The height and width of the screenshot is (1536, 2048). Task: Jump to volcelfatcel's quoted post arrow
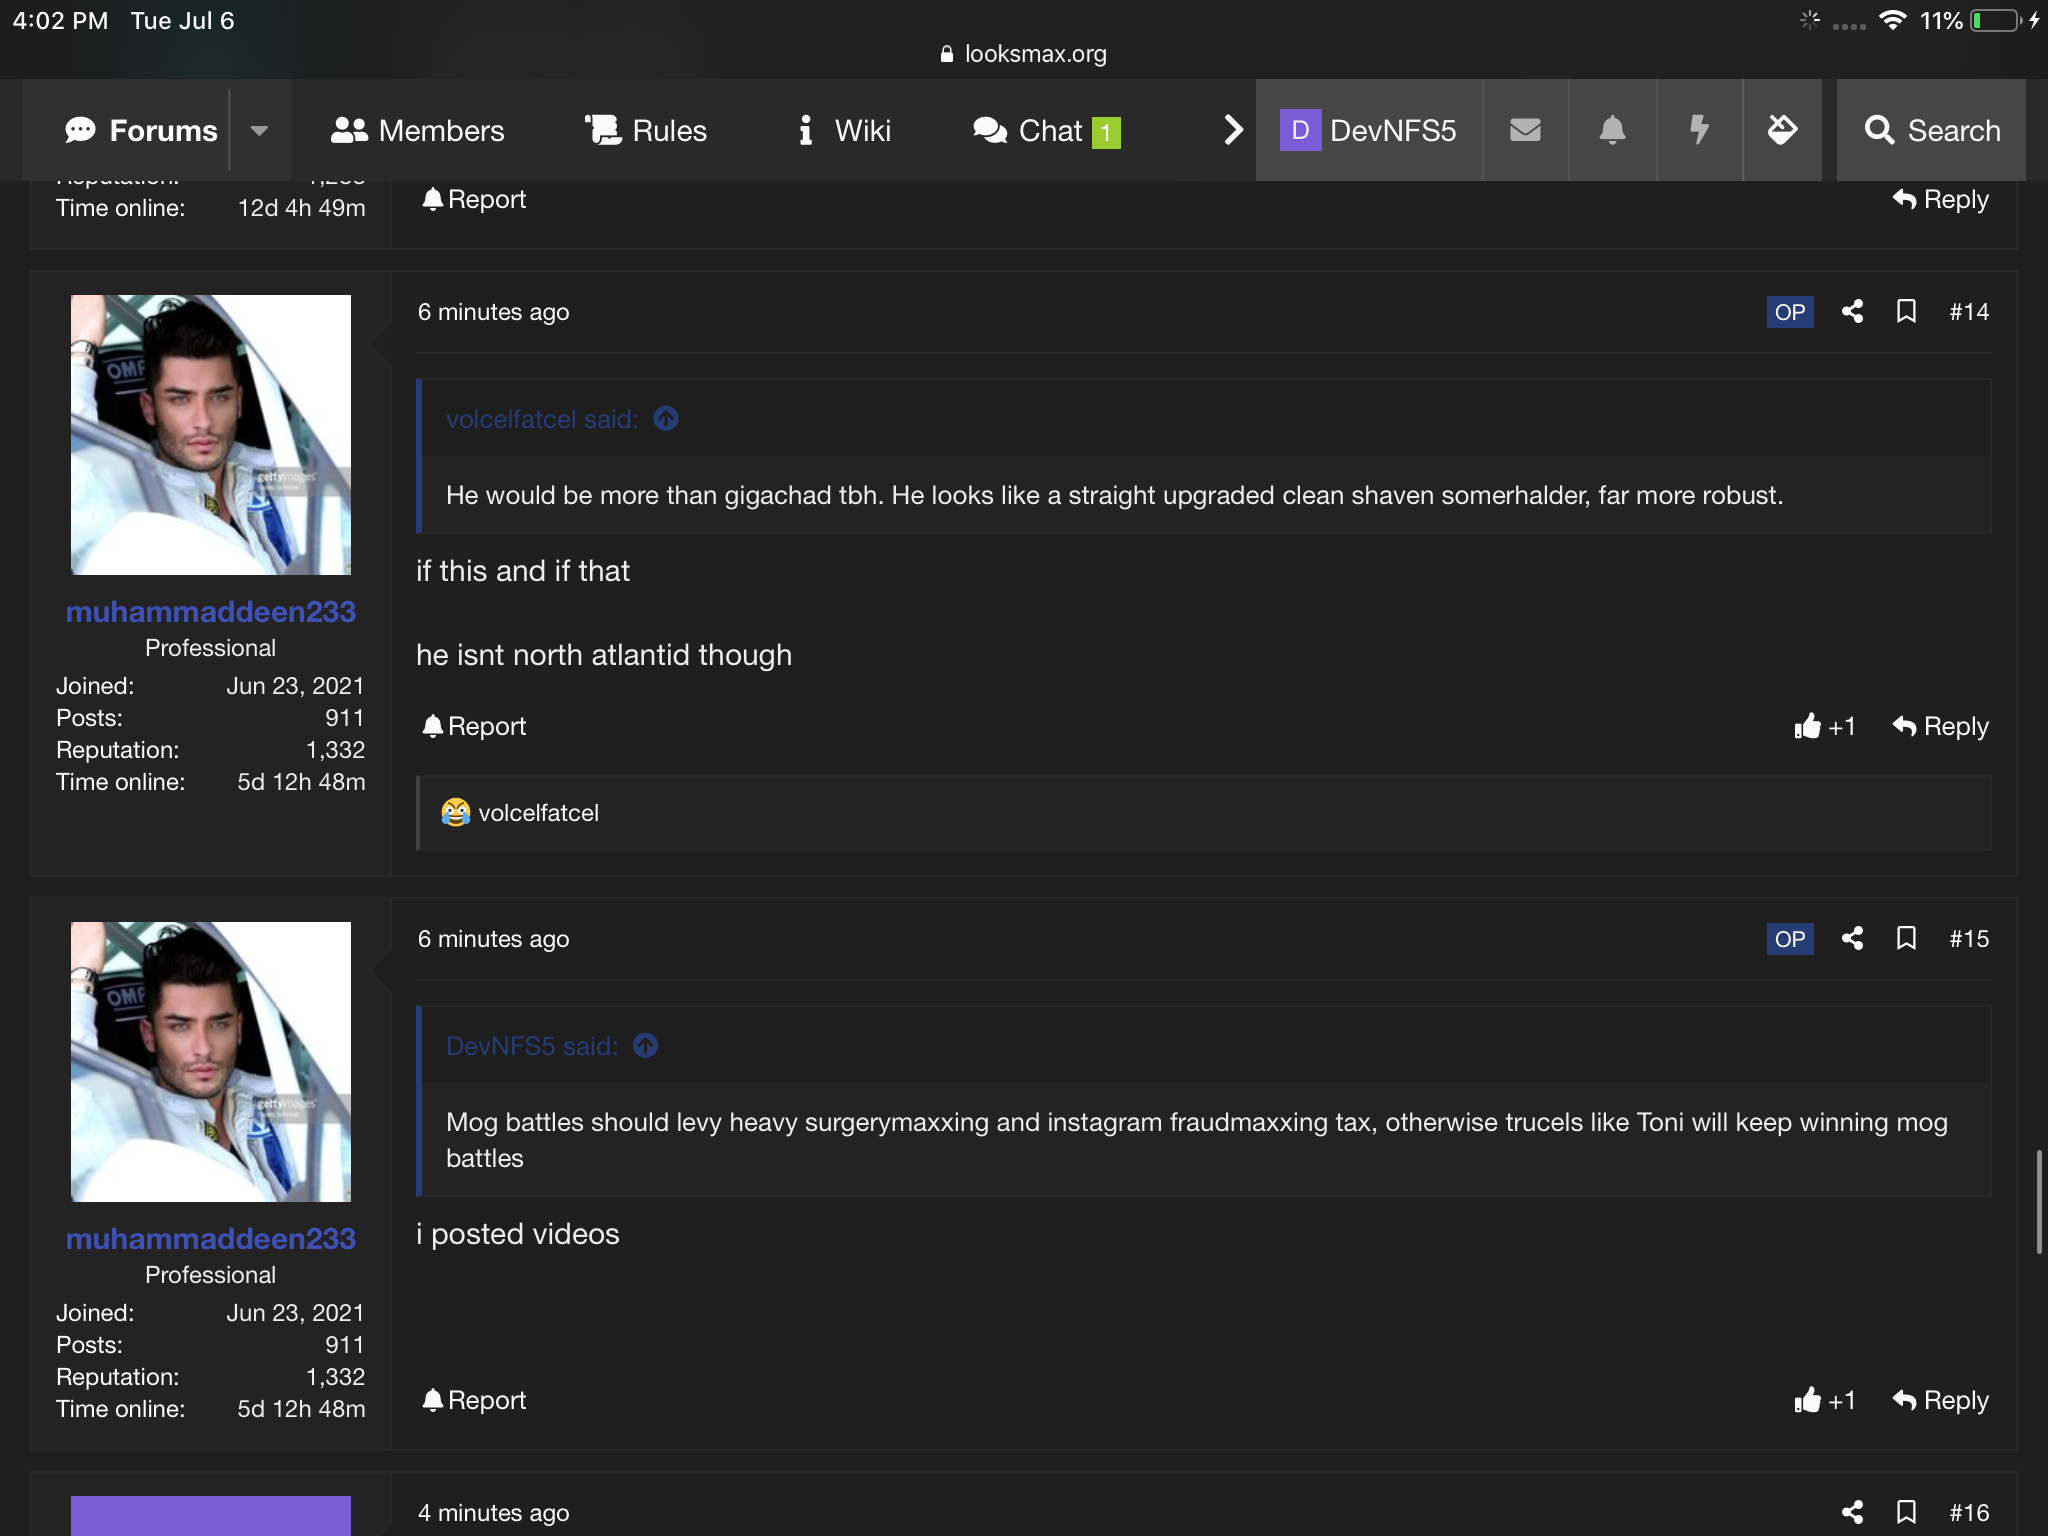[x=666, y=419]
